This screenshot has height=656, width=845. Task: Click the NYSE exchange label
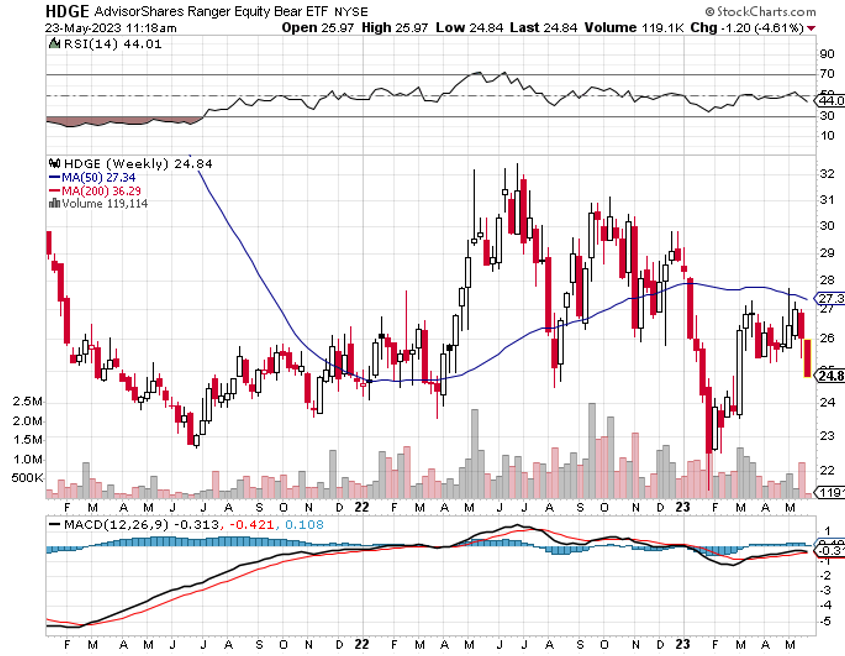(x=351, y=11)
